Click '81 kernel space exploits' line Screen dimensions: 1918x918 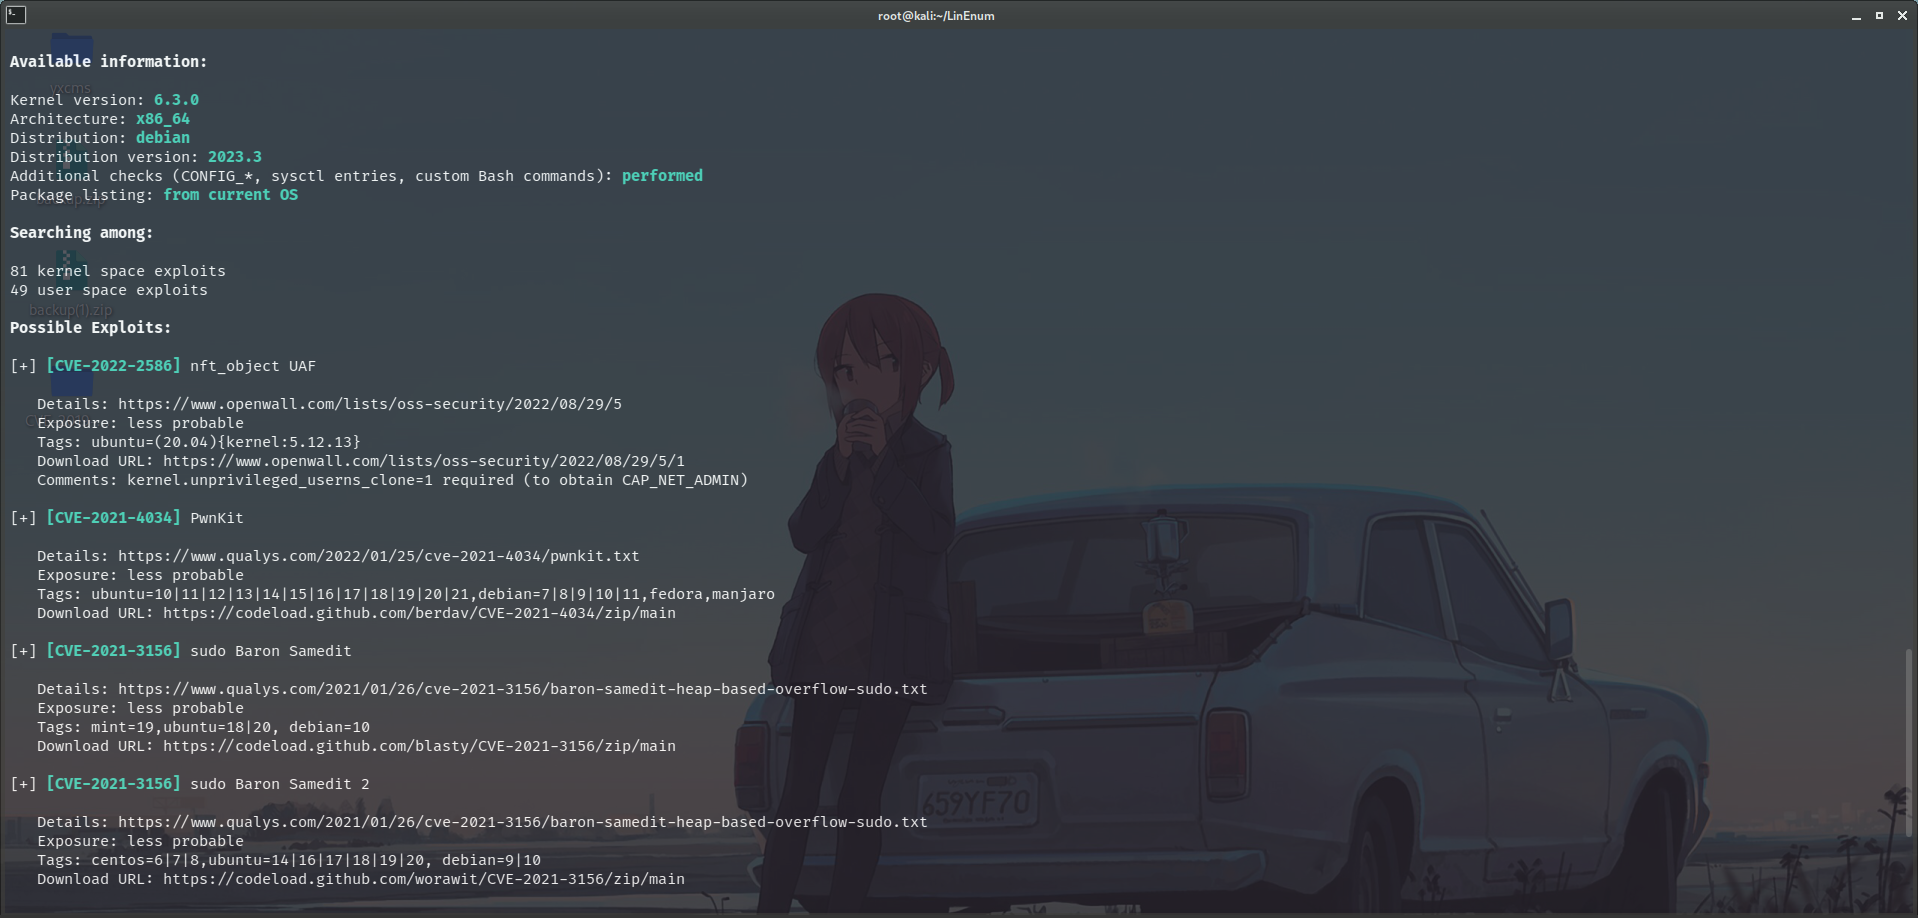point(118,271)
